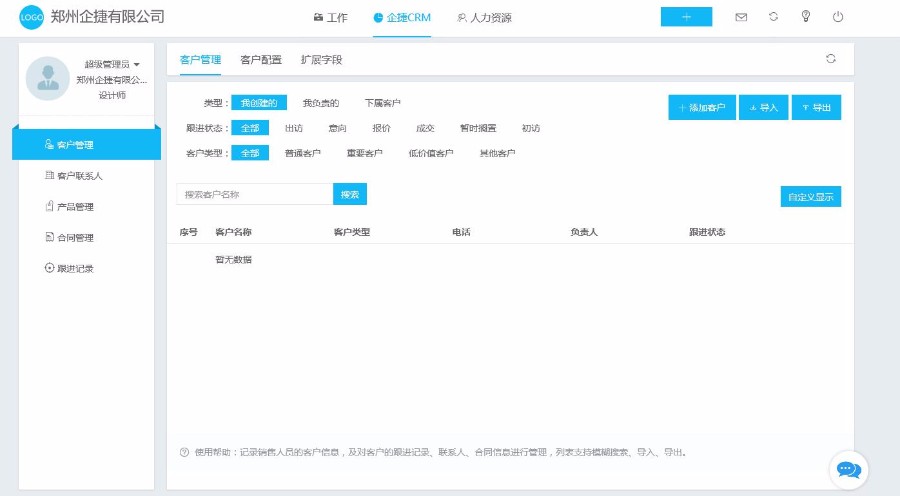The height and width of the screenshot is (496, 900).
Task: Open the chat support bubble
Action: coord(848,469)
